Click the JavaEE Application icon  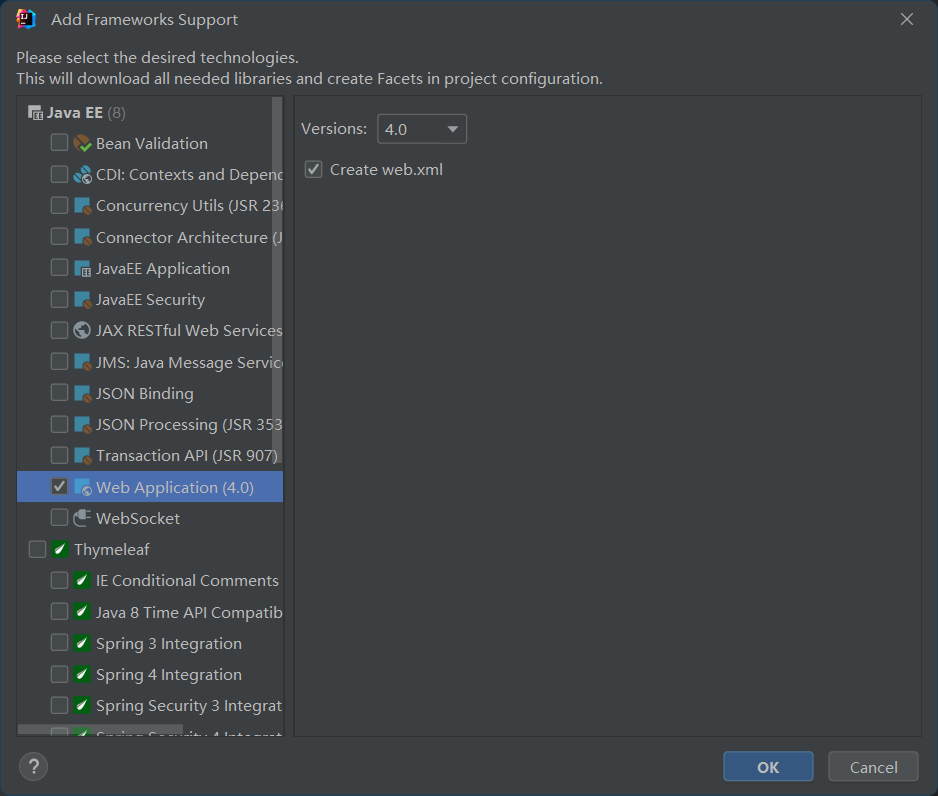(x=83, y=268)
